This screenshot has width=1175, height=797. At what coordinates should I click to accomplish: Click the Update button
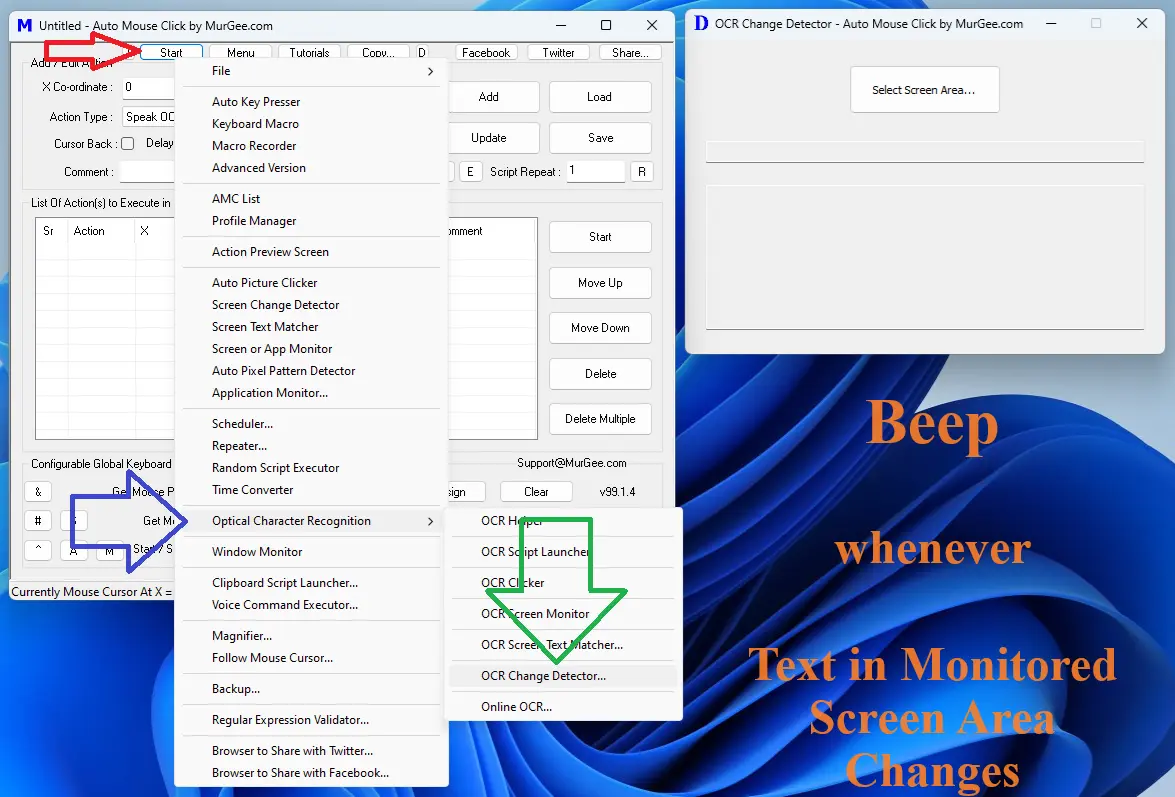point(493,138)
